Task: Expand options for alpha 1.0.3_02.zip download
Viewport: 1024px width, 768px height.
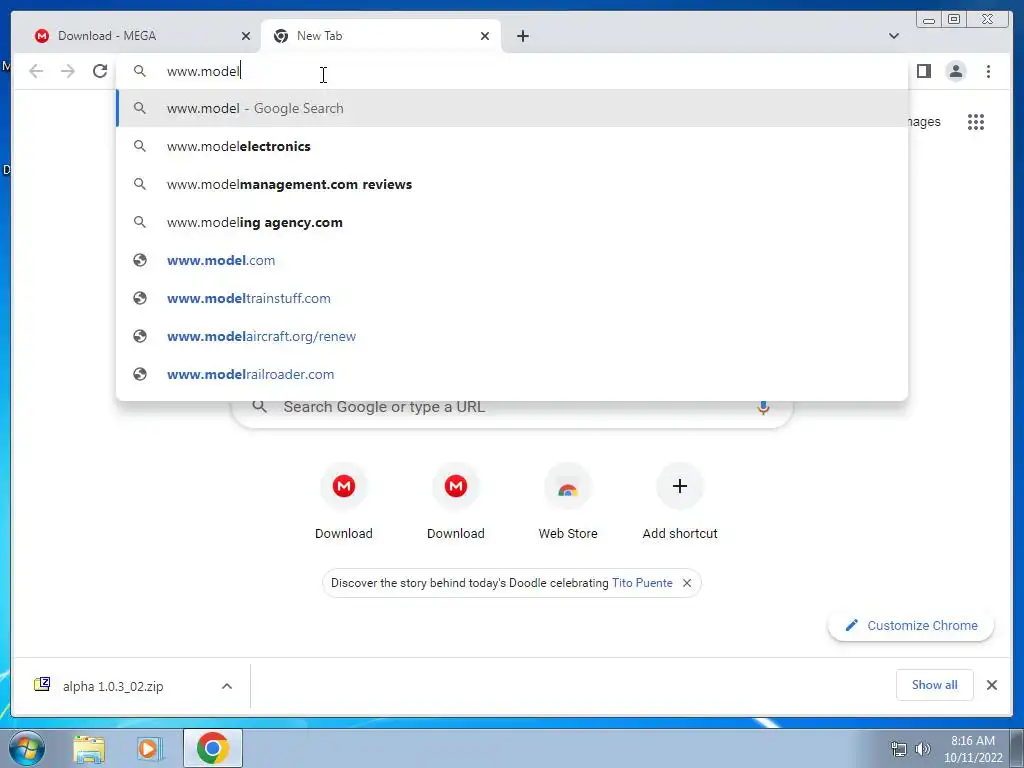Action: (227, 686)
